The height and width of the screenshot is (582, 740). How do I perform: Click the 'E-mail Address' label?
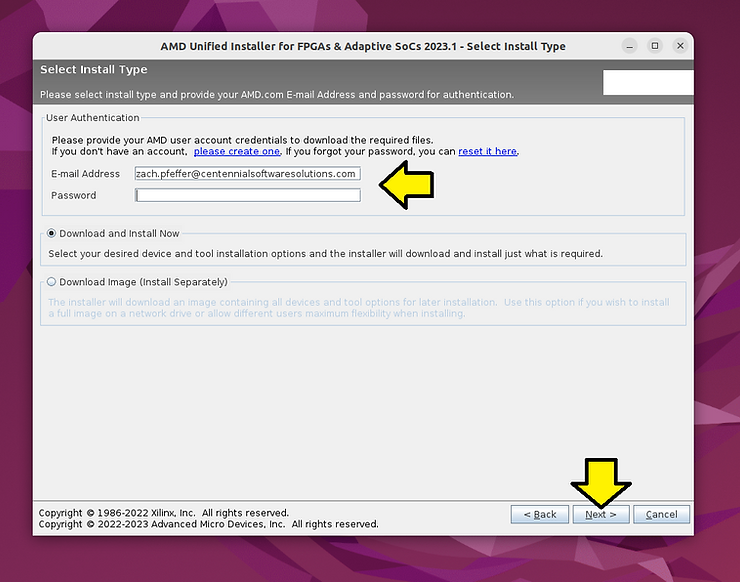[x=85, y=174]
